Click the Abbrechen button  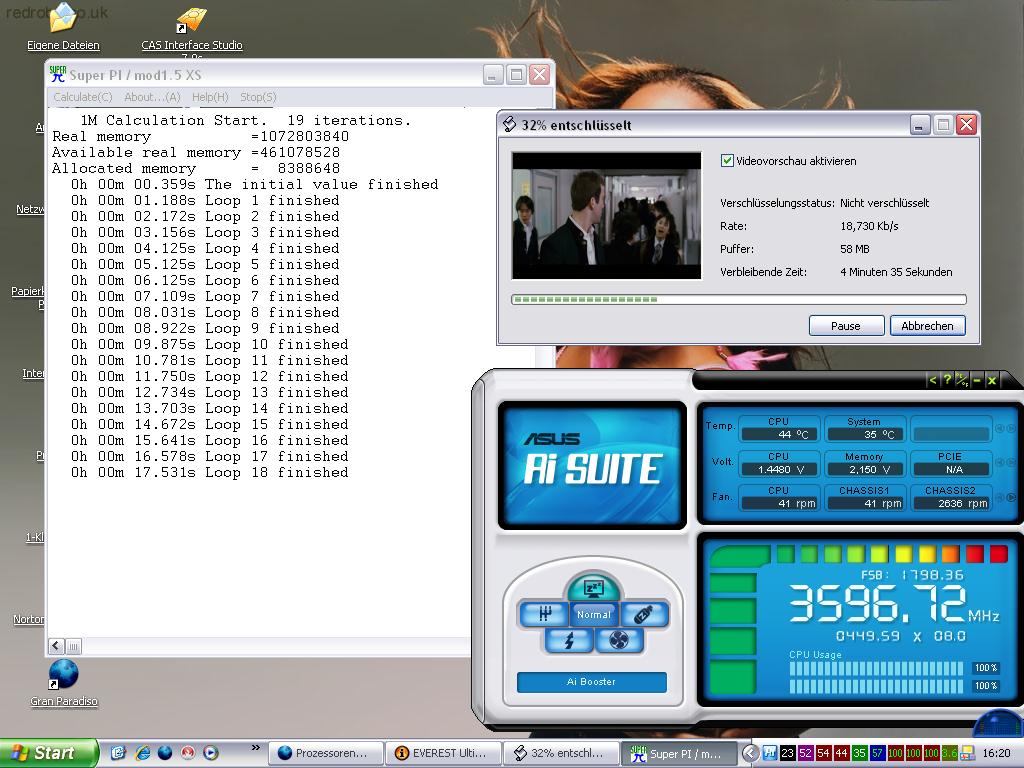point(927,326)
